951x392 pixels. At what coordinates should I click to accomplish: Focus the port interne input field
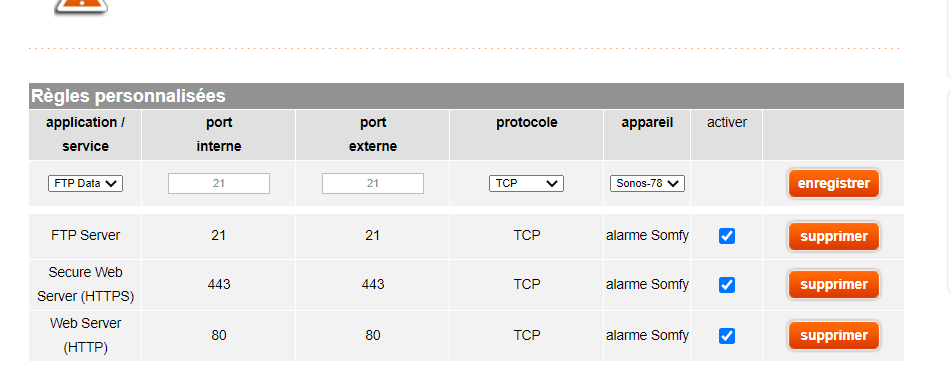click(219, 183)
